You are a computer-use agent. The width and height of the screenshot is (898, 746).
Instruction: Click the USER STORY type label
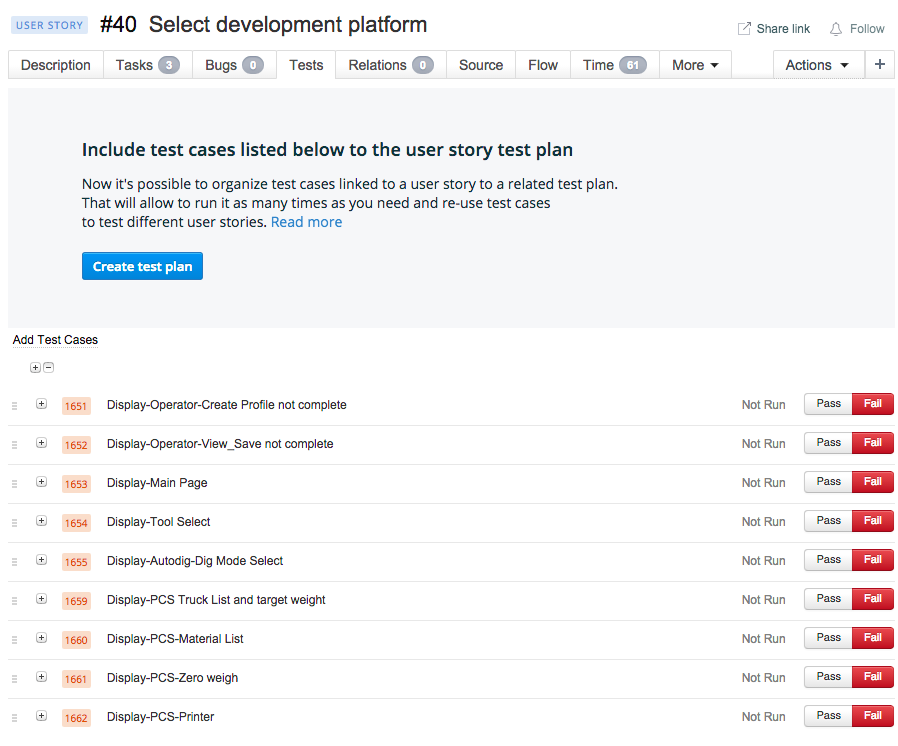point(49,25)
